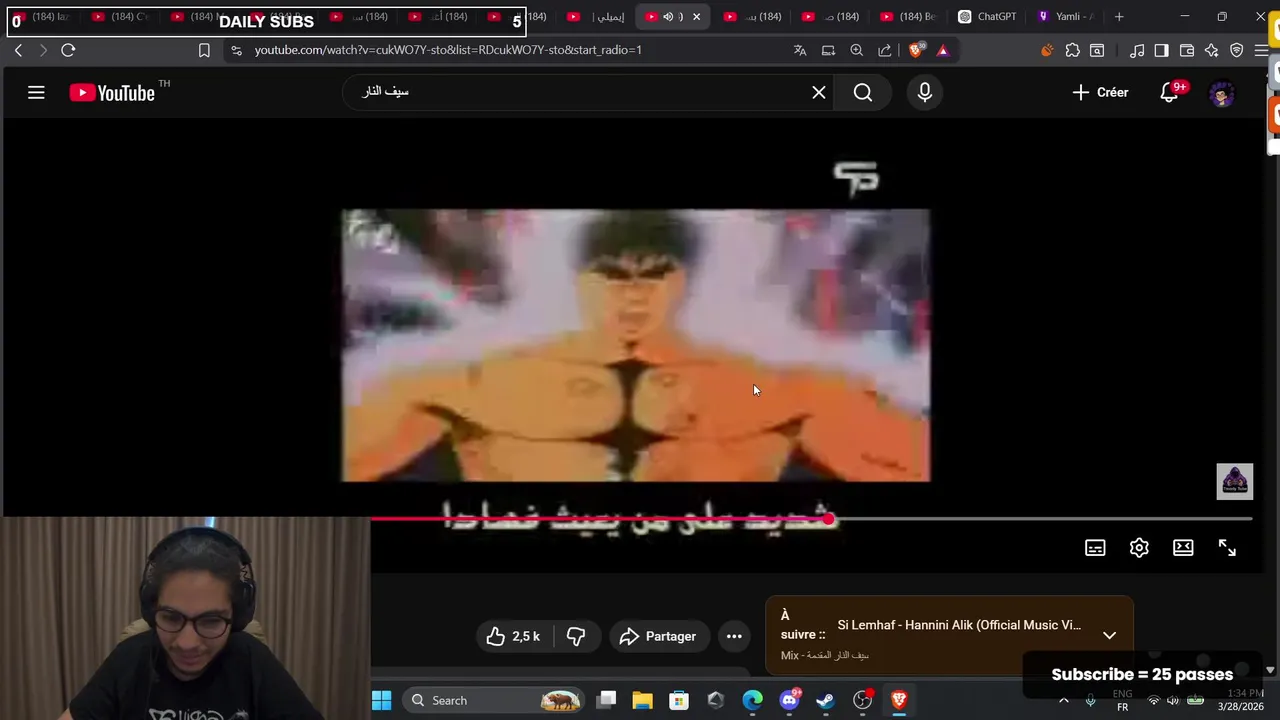Open the extensions puzzle piece menu
The height and width of the screenshot is (720, 1280).
click(1073, 50)
